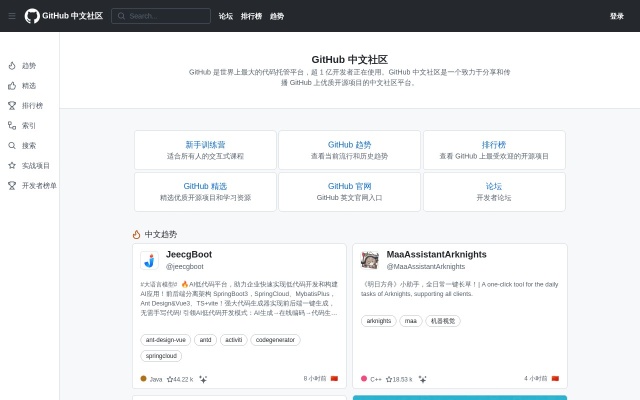
Task: Click the JeecgBoot project avatar
Action: click(x=150, y=260)
